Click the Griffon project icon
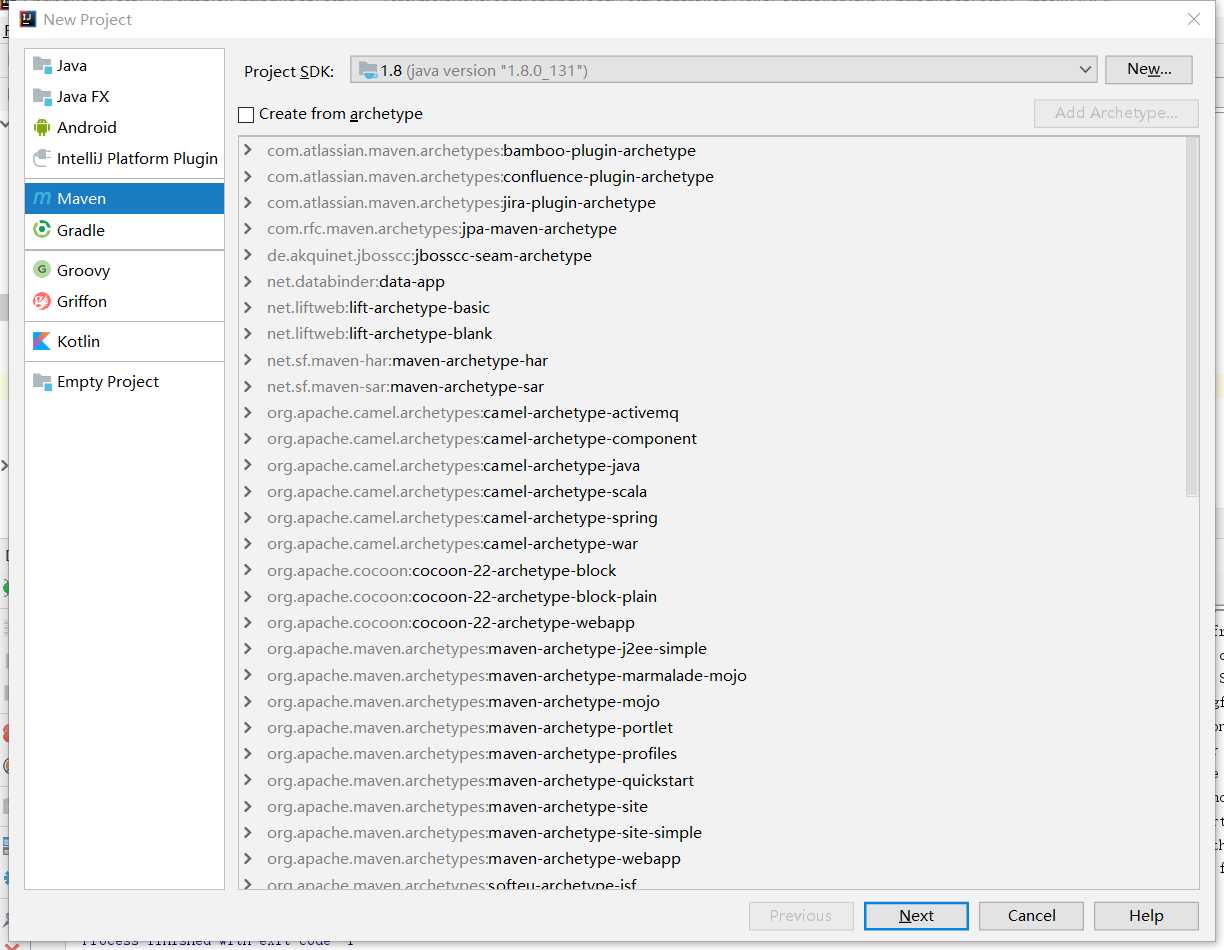Image resolution: width=1224 pixels, height=950 pixels. tap(42, 301)
